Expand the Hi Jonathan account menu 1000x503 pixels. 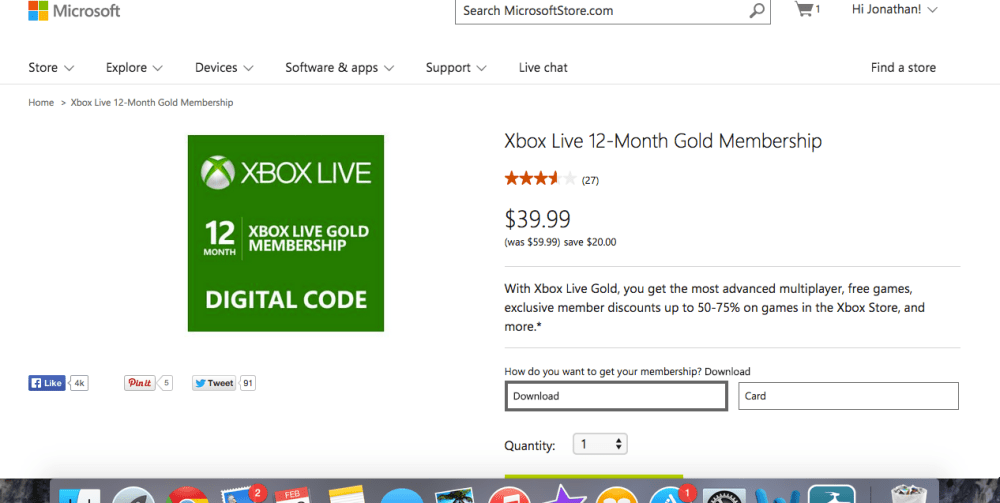coord(894,10)
